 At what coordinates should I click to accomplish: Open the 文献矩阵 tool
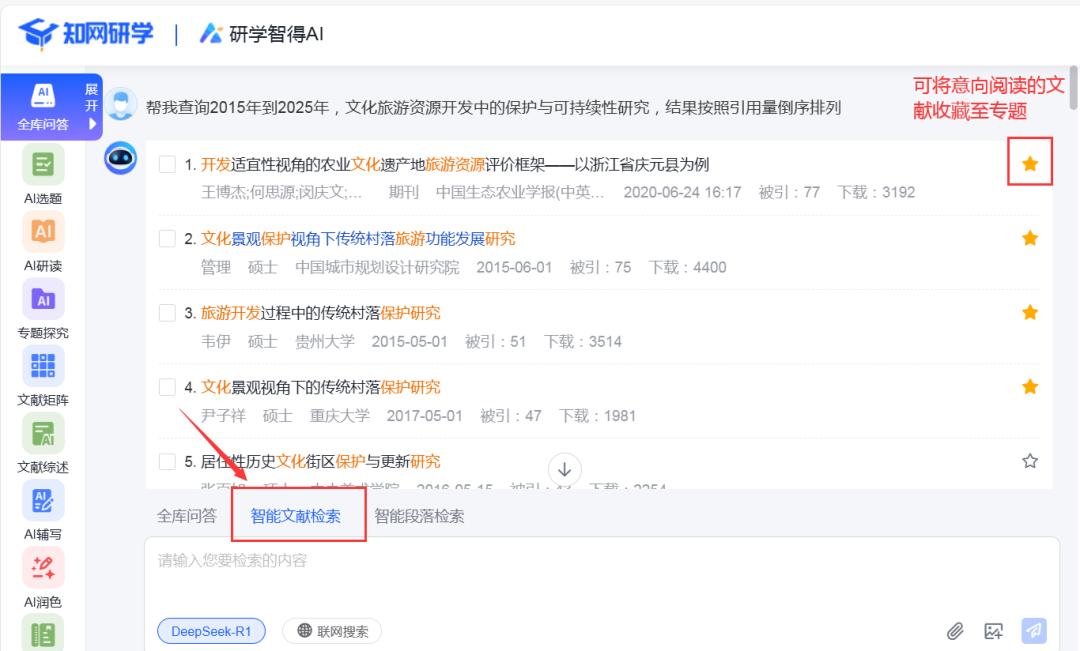43,377
